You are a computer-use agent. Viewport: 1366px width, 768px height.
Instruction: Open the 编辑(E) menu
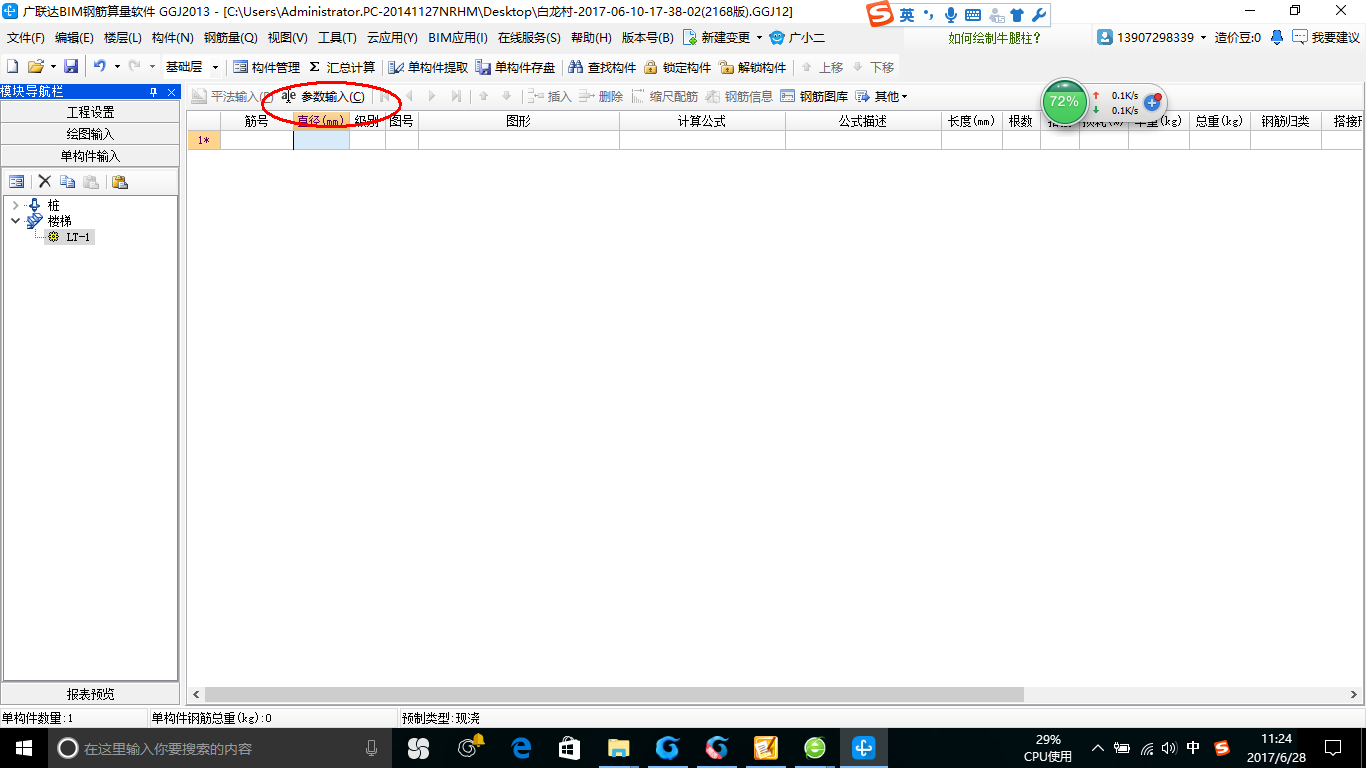(x=74, y=38)
